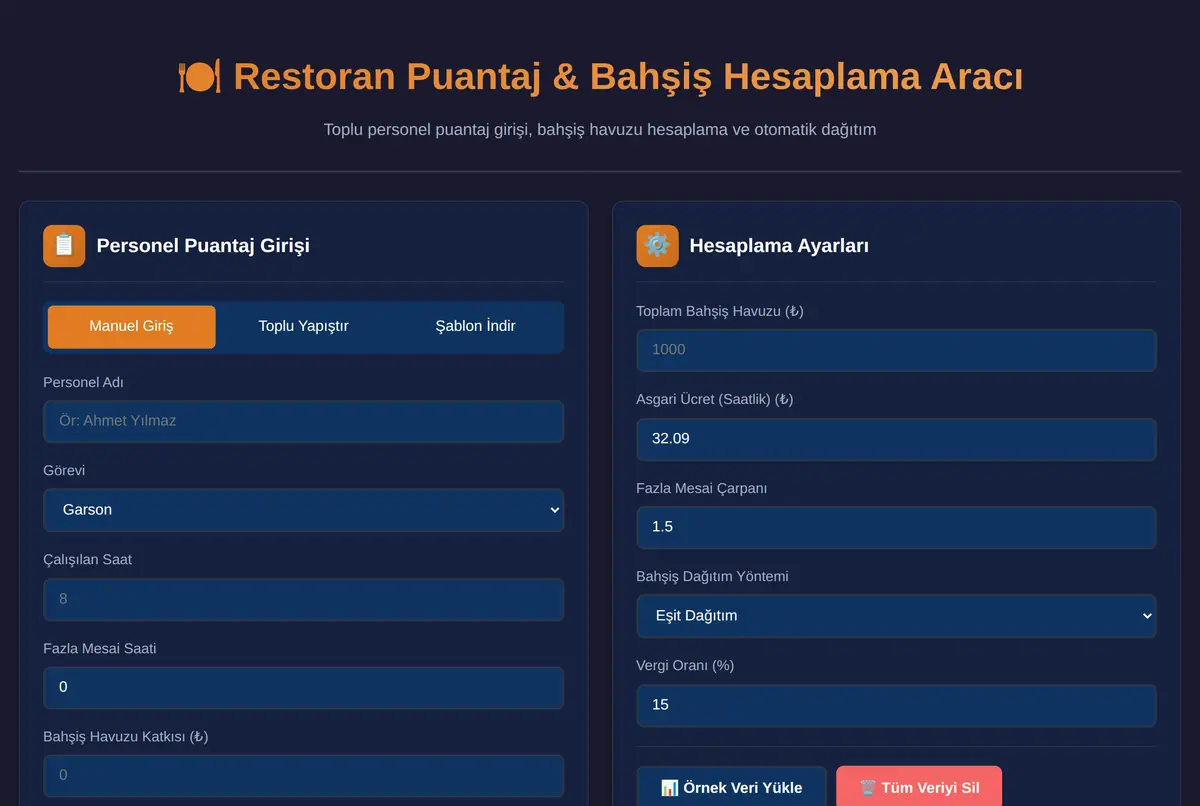1200x806 pixels.
Task: Click the Vergi Oranı (%) field
Action: coord(896,705)
